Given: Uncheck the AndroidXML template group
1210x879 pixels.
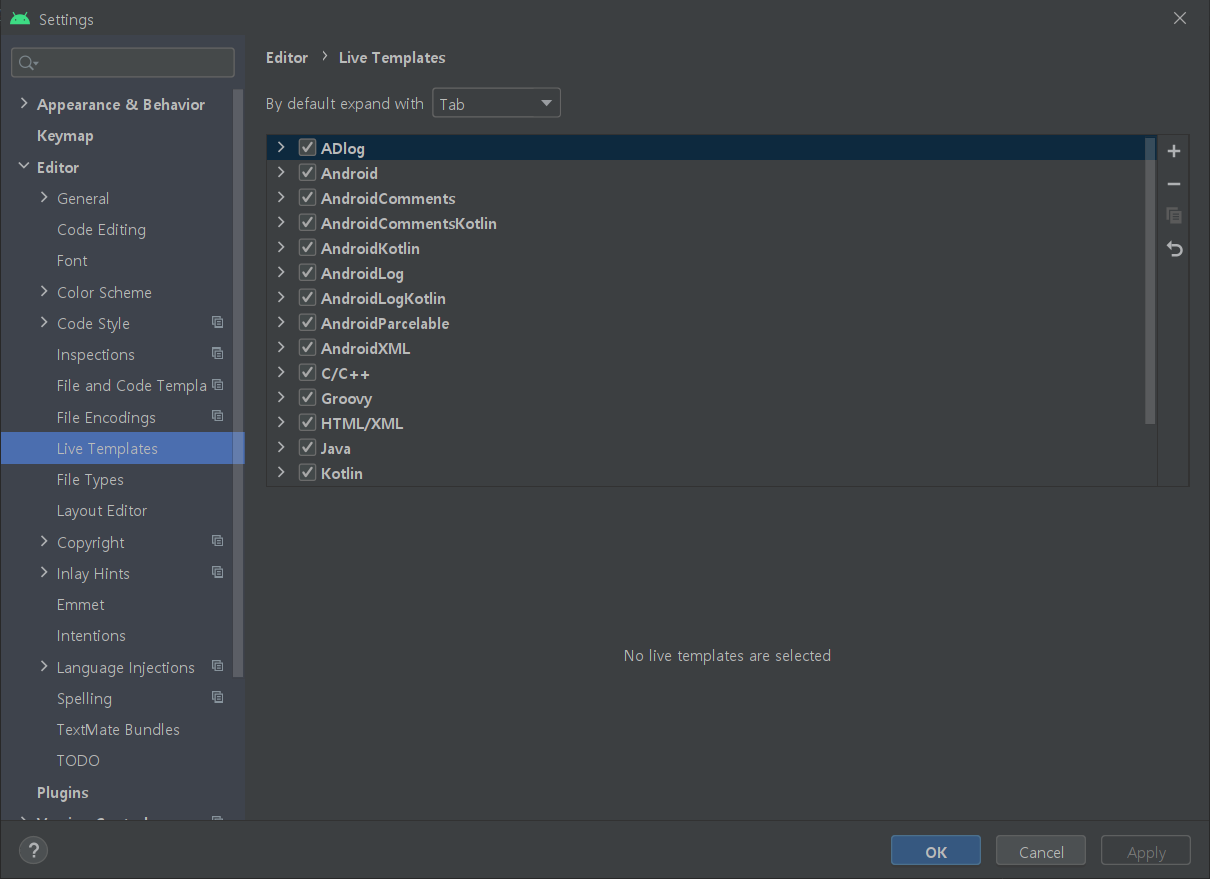Looking at the screenshot, I should (x=307, y=348).
